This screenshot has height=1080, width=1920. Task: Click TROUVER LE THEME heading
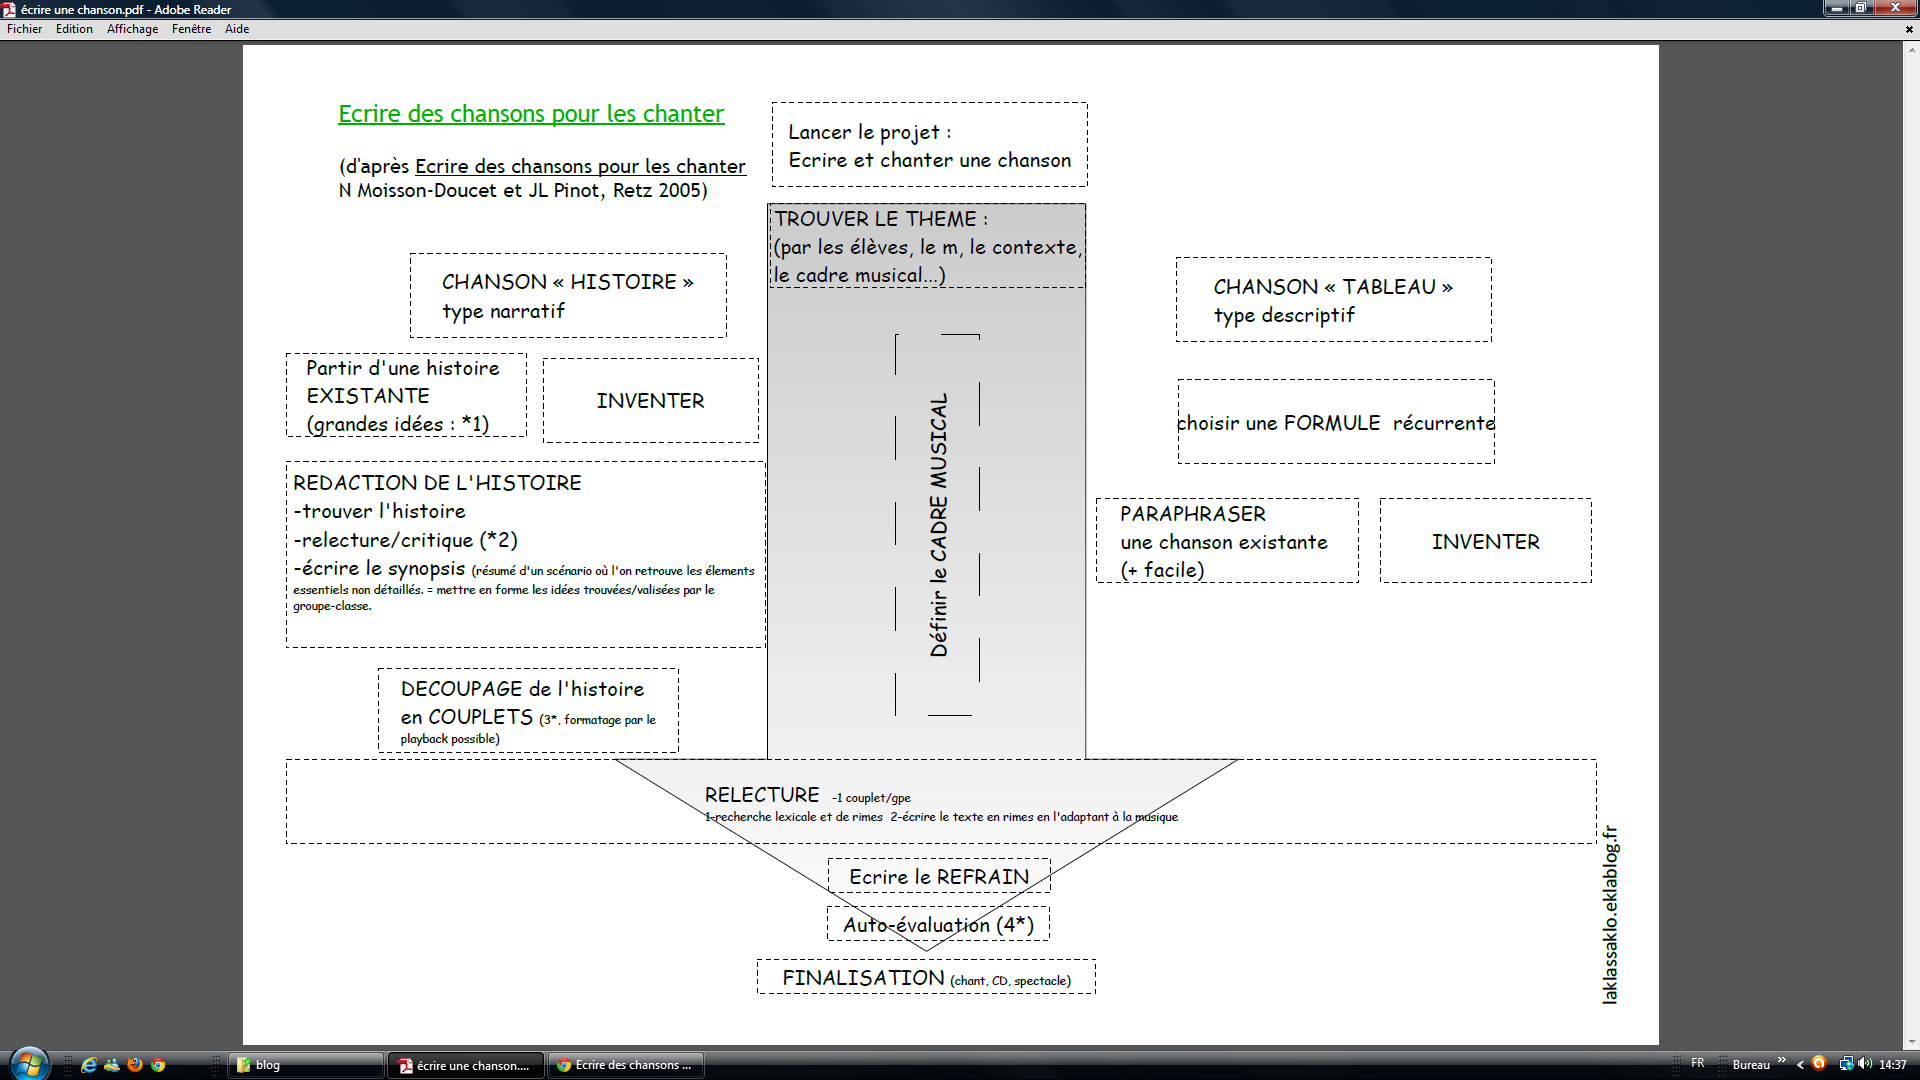tap(880, 219)
